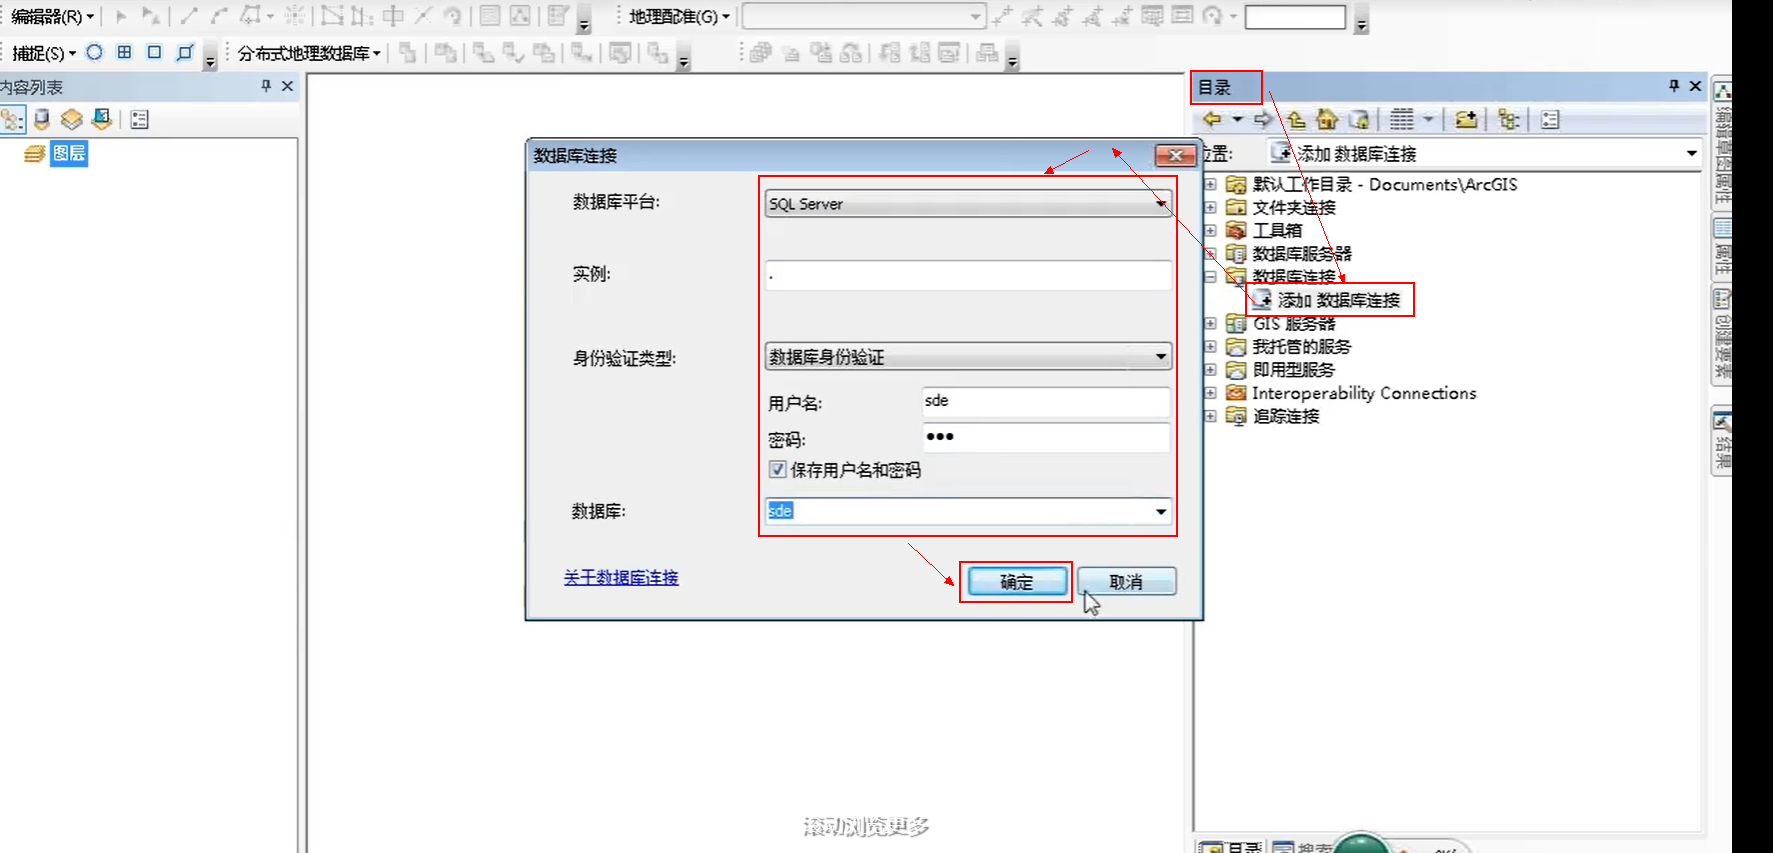1773x853 pixels.
Task: Select List By Visibility icon in 内容列表
Action: 71,120
